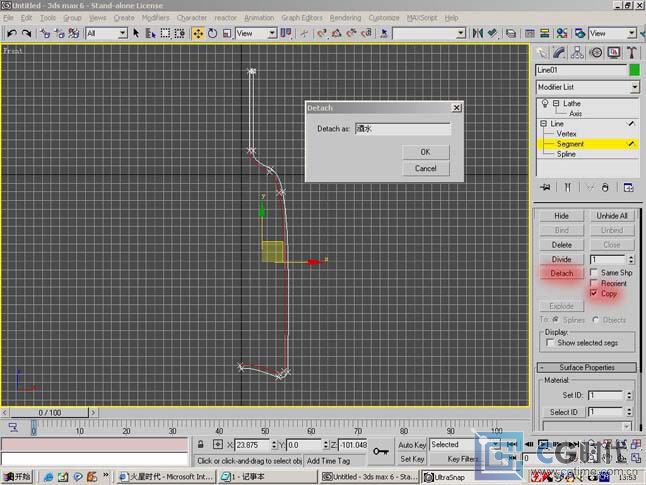This screenshot has height=485, width=646.
Task: Select the Objects radio button
Action: tap(596, 320)
